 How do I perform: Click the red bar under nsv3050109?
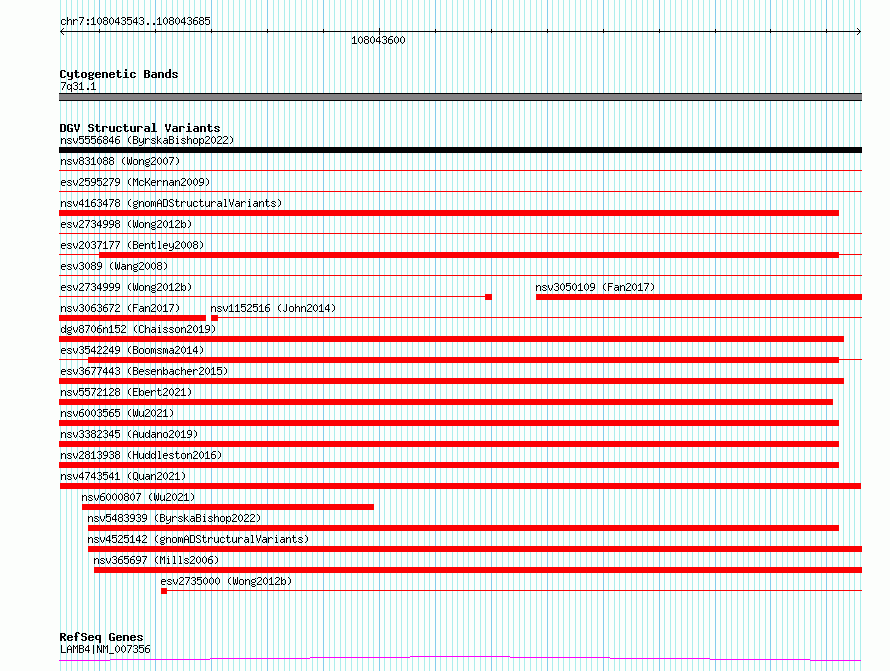click(699, 297)
